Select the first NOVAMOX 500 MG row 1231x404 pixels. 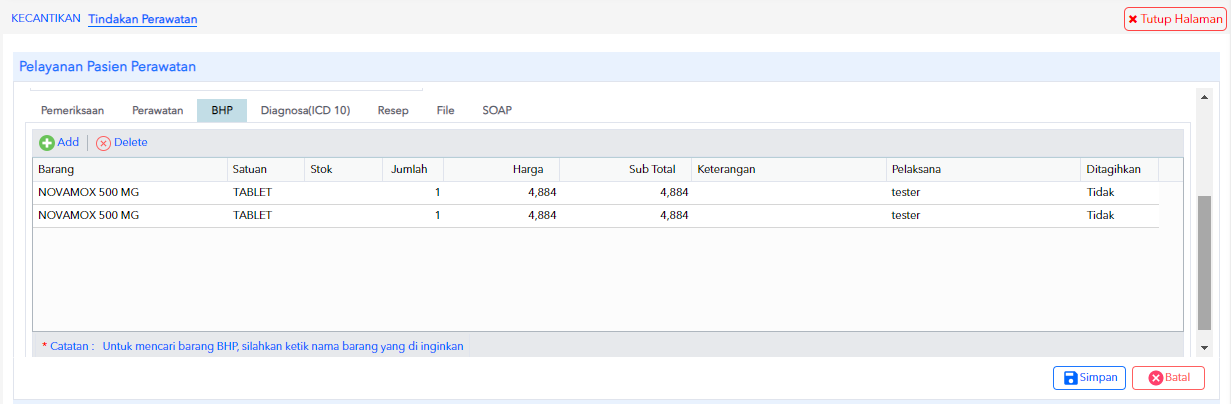(596, 192)
